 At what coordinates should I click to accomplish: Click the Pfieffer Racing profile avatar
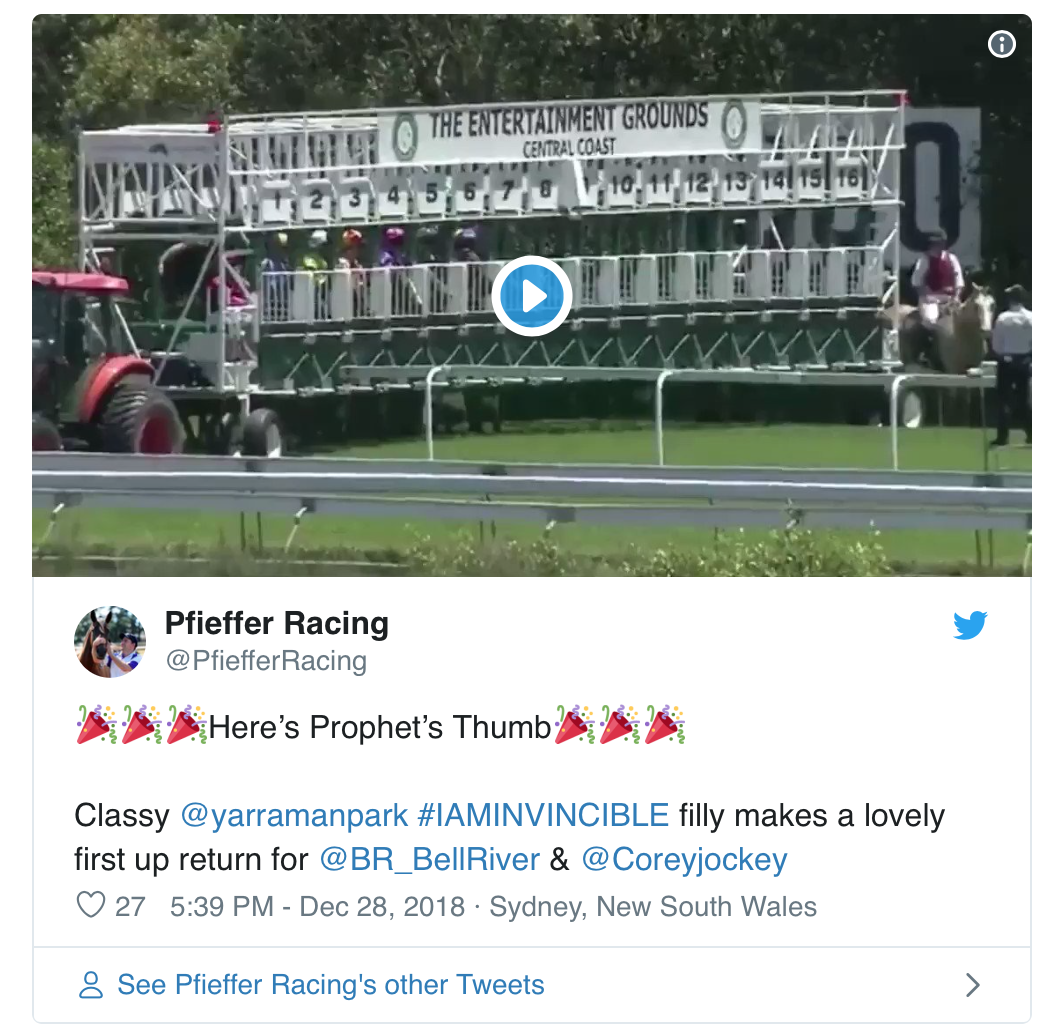pyautogui.click(x=109, y=642)
